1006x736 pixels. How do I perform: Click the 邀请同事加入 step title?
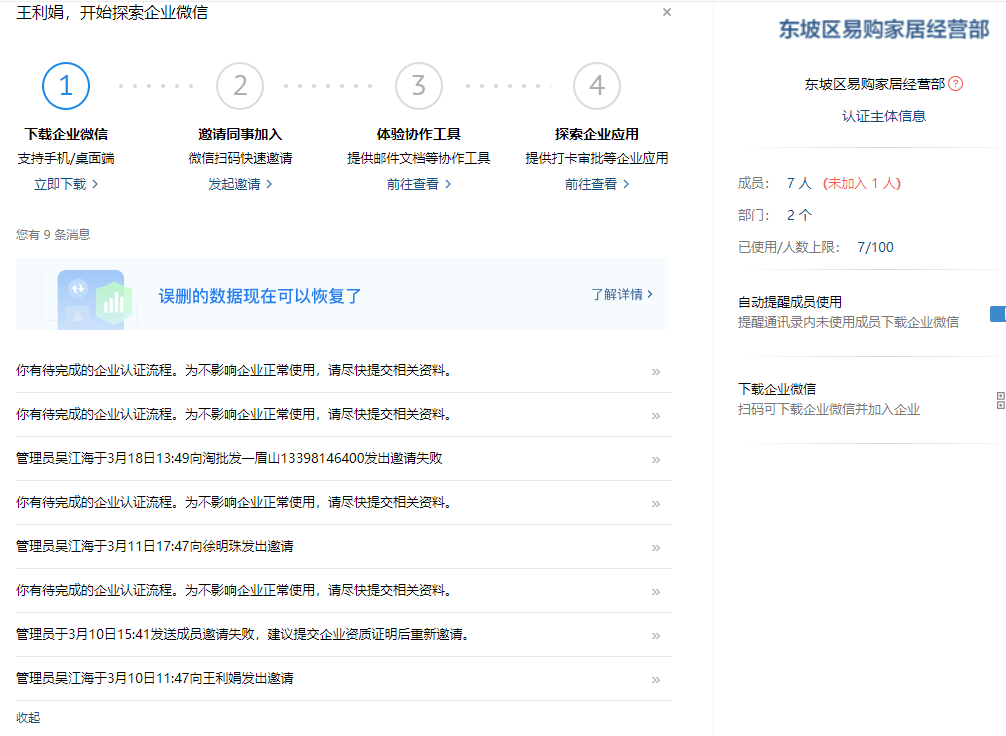pyautogui.click(x=240, y=134)
